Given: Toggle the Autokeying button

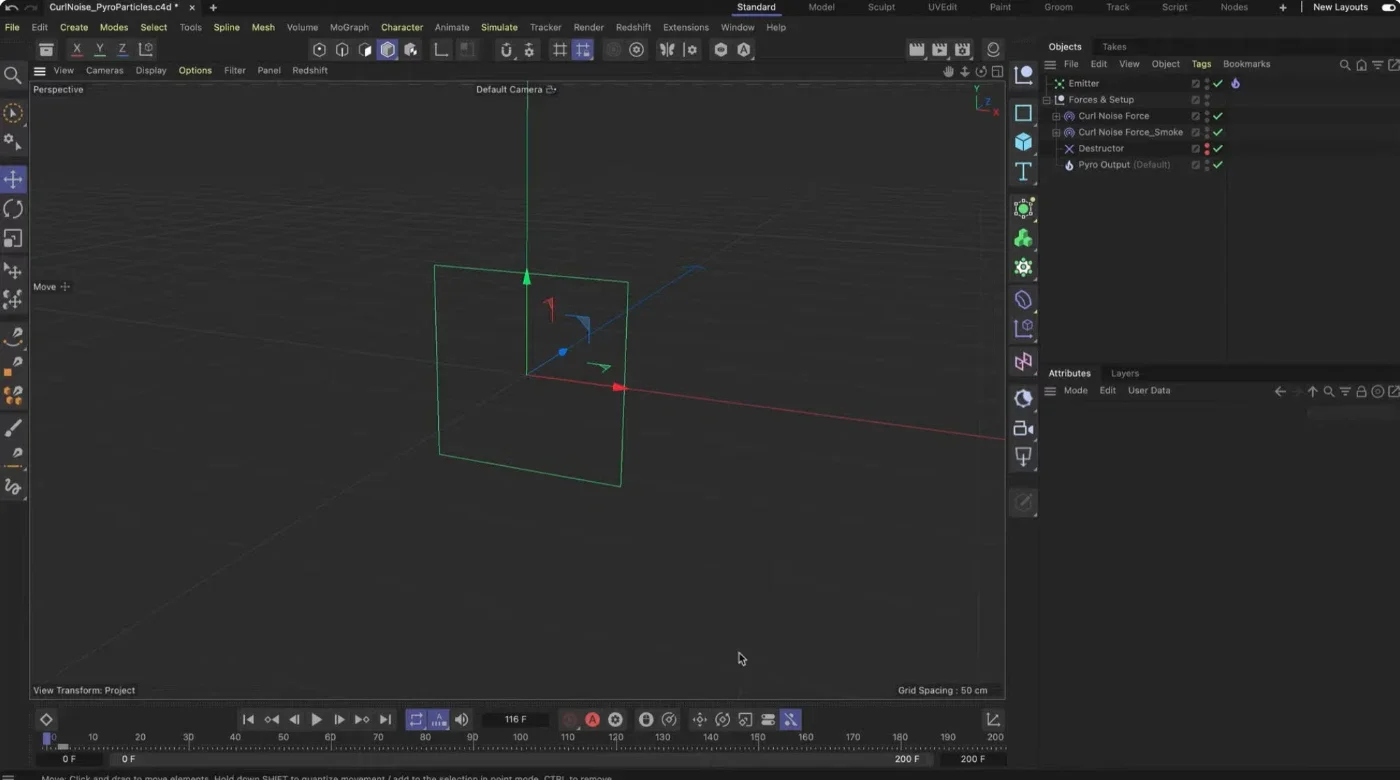Looking at the screenshot, I should (592, 719).
